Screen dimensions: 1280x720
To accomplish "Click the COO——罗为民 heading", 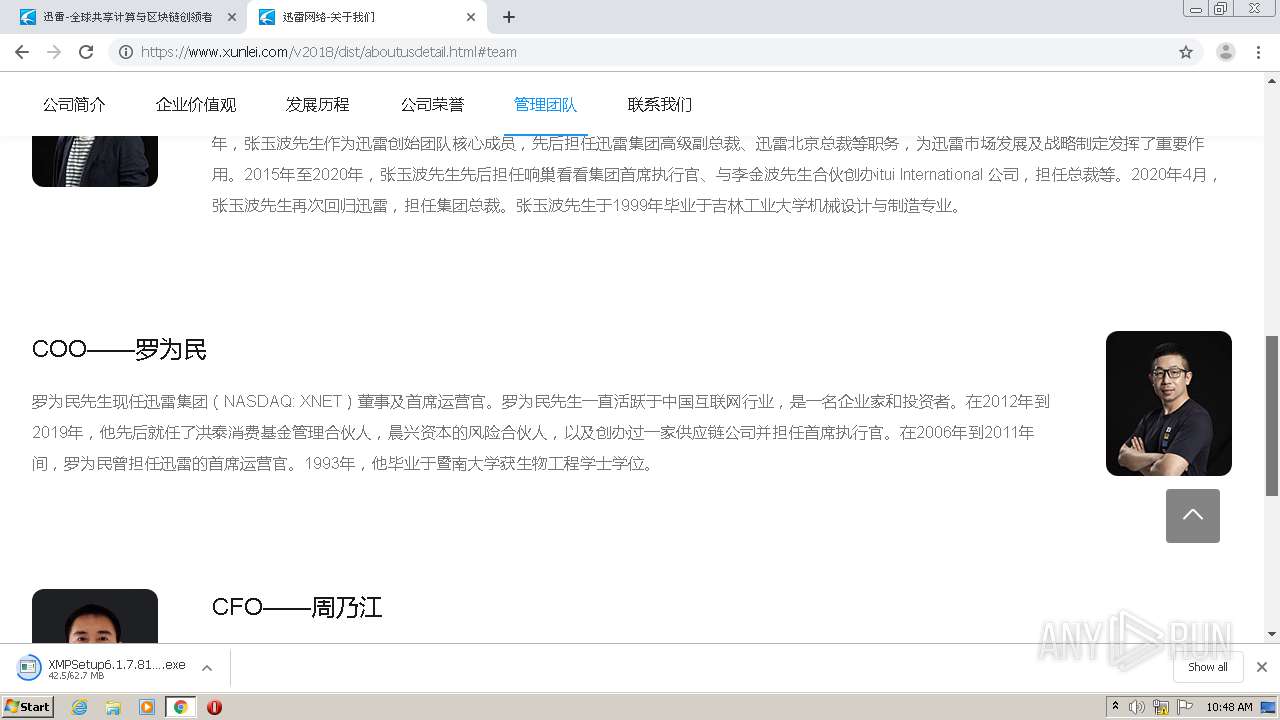I will coord(119,349).
